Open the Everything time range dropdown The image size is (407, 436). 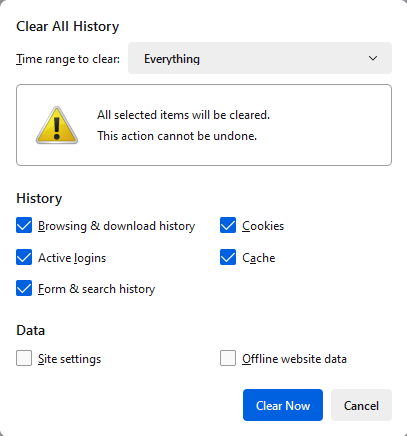[x=260, y=58]
